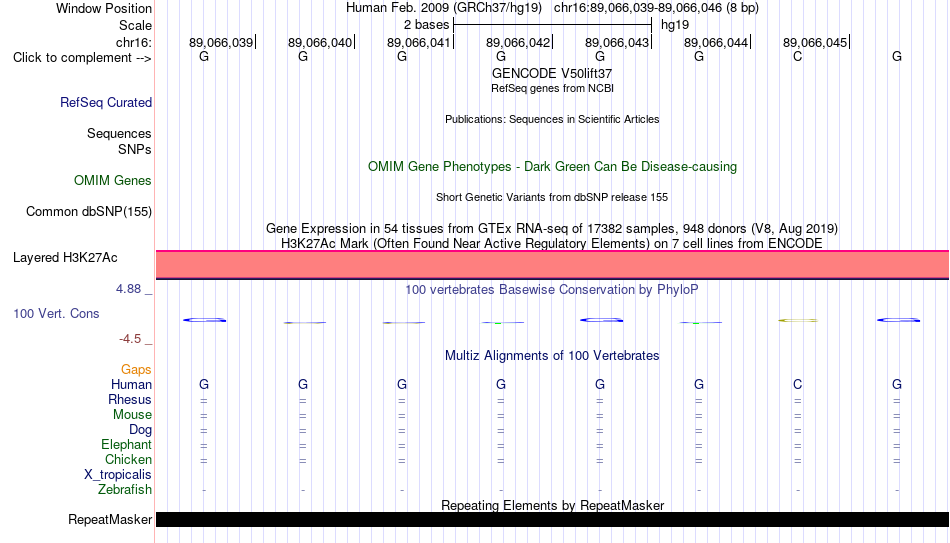950x543 pixels.
Task: Click the 89,066,040 ruler position
Action: 321,42
